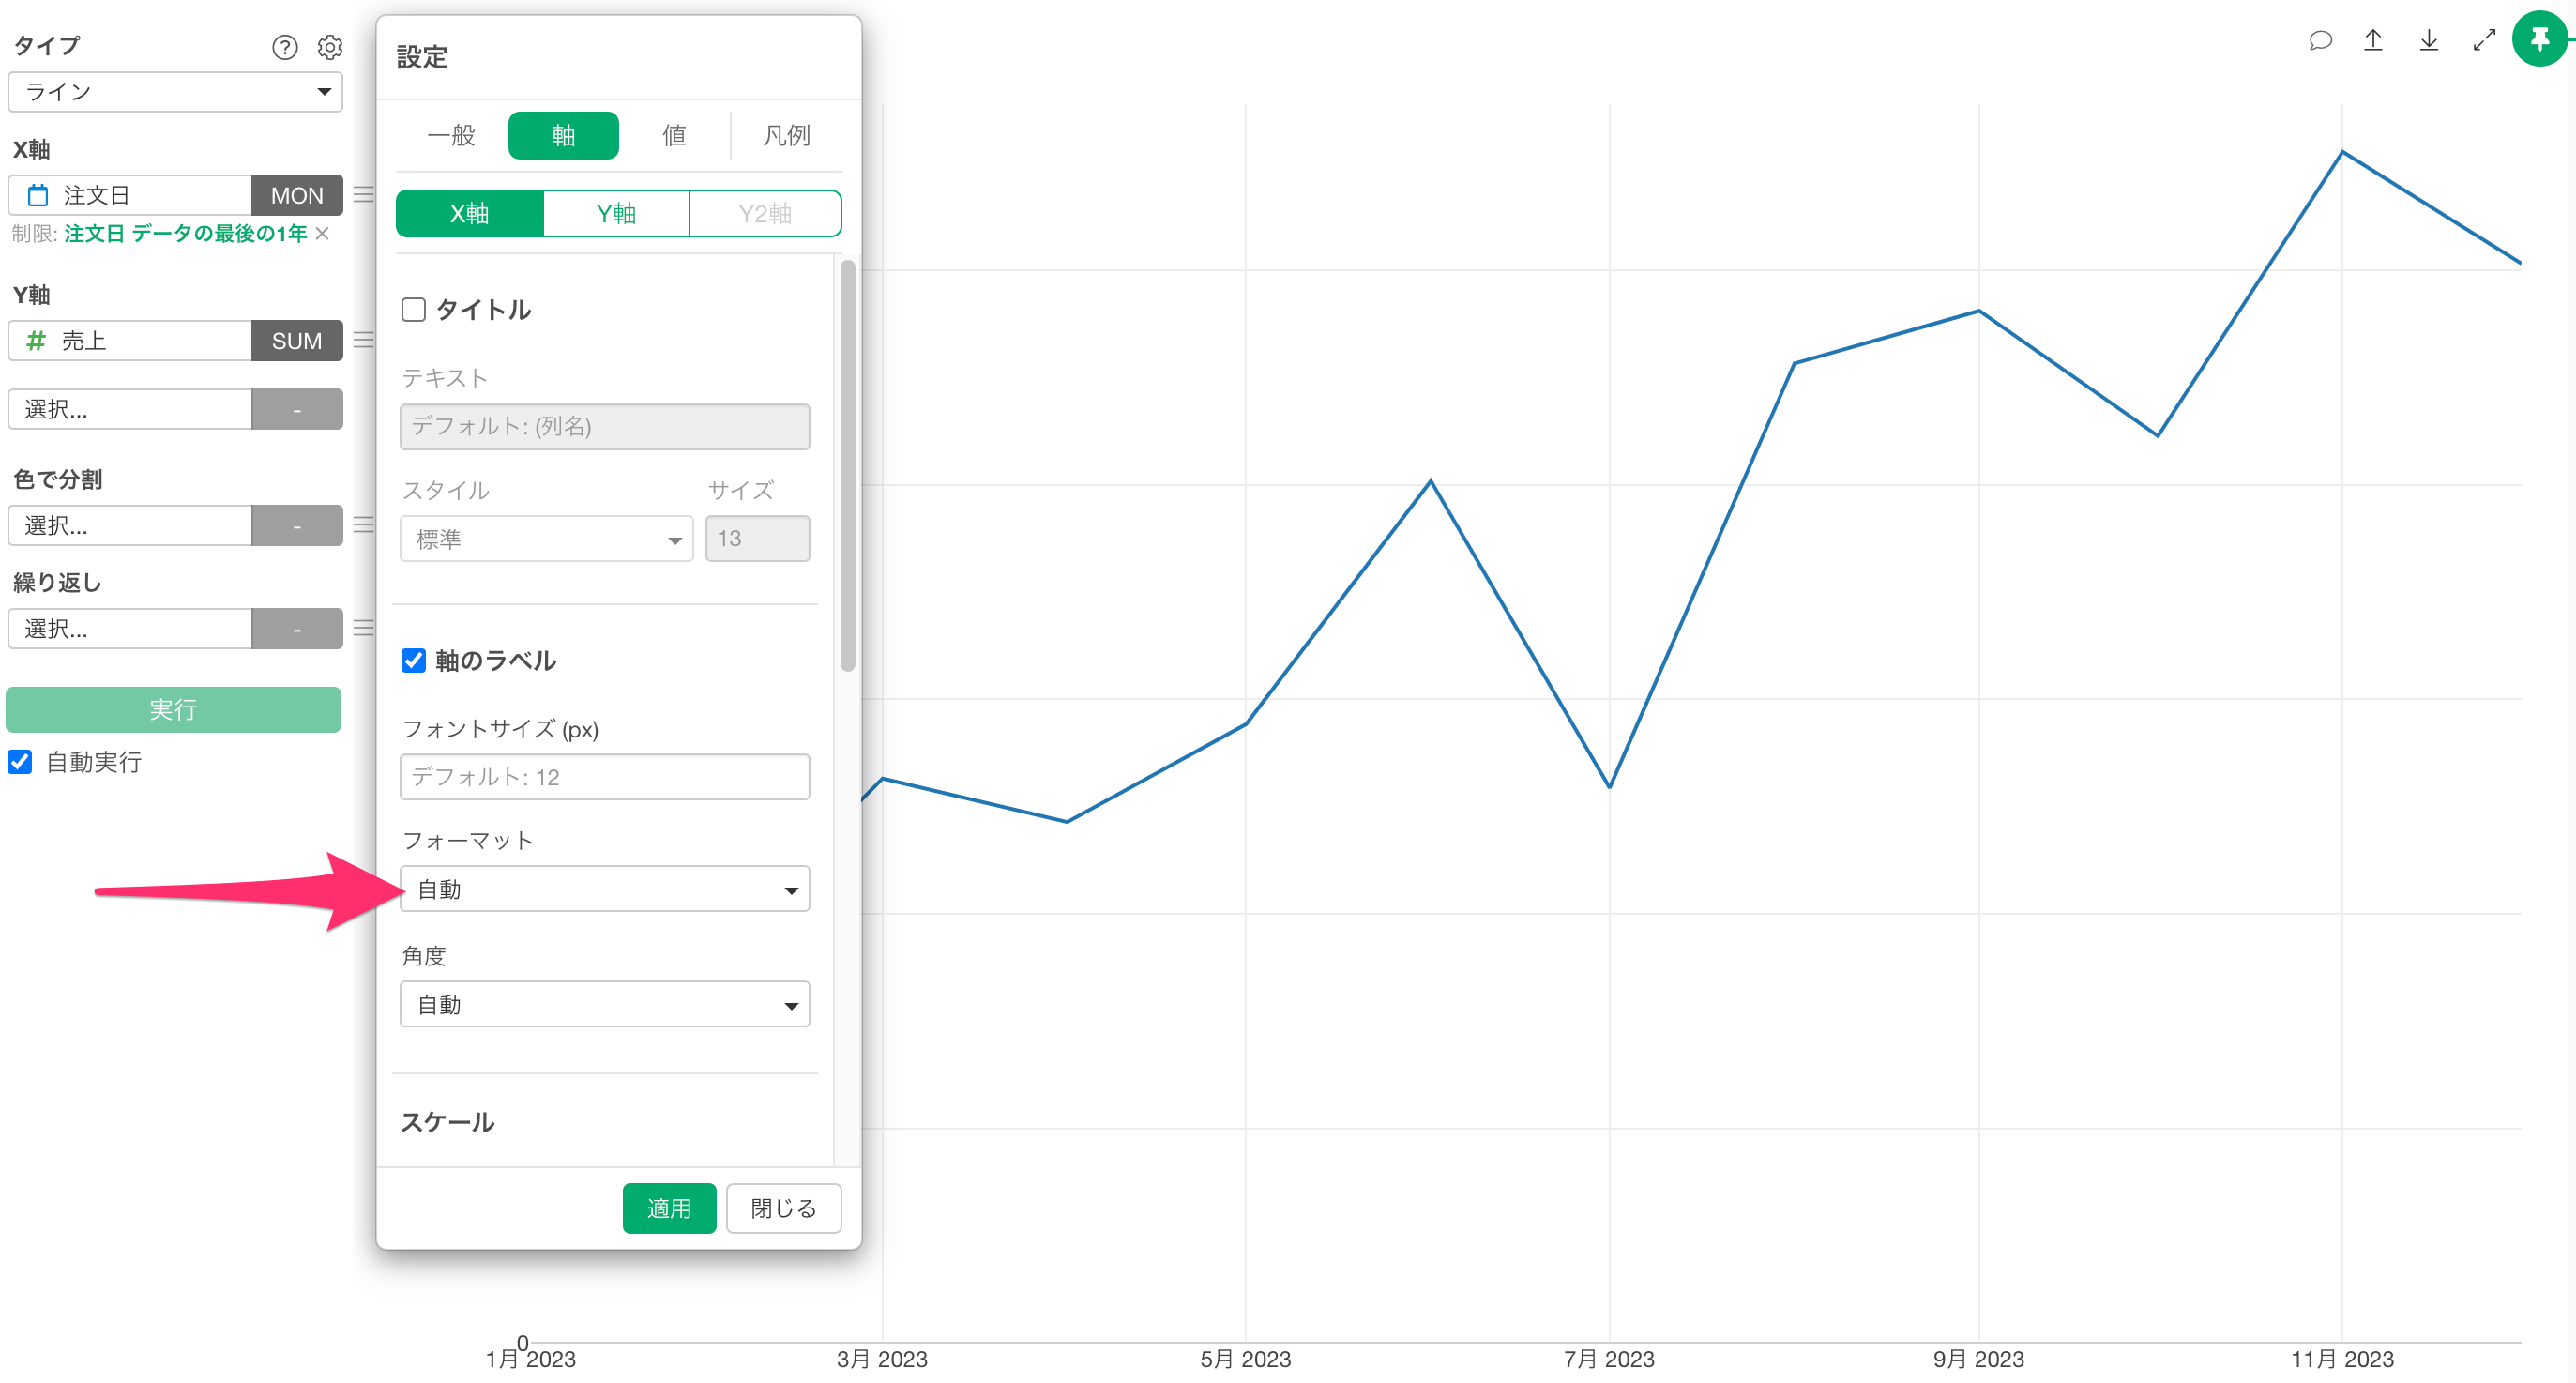2576x1383 pixels.
Task: Open the chart タイプ dropdown
Action: coord(175,92)
